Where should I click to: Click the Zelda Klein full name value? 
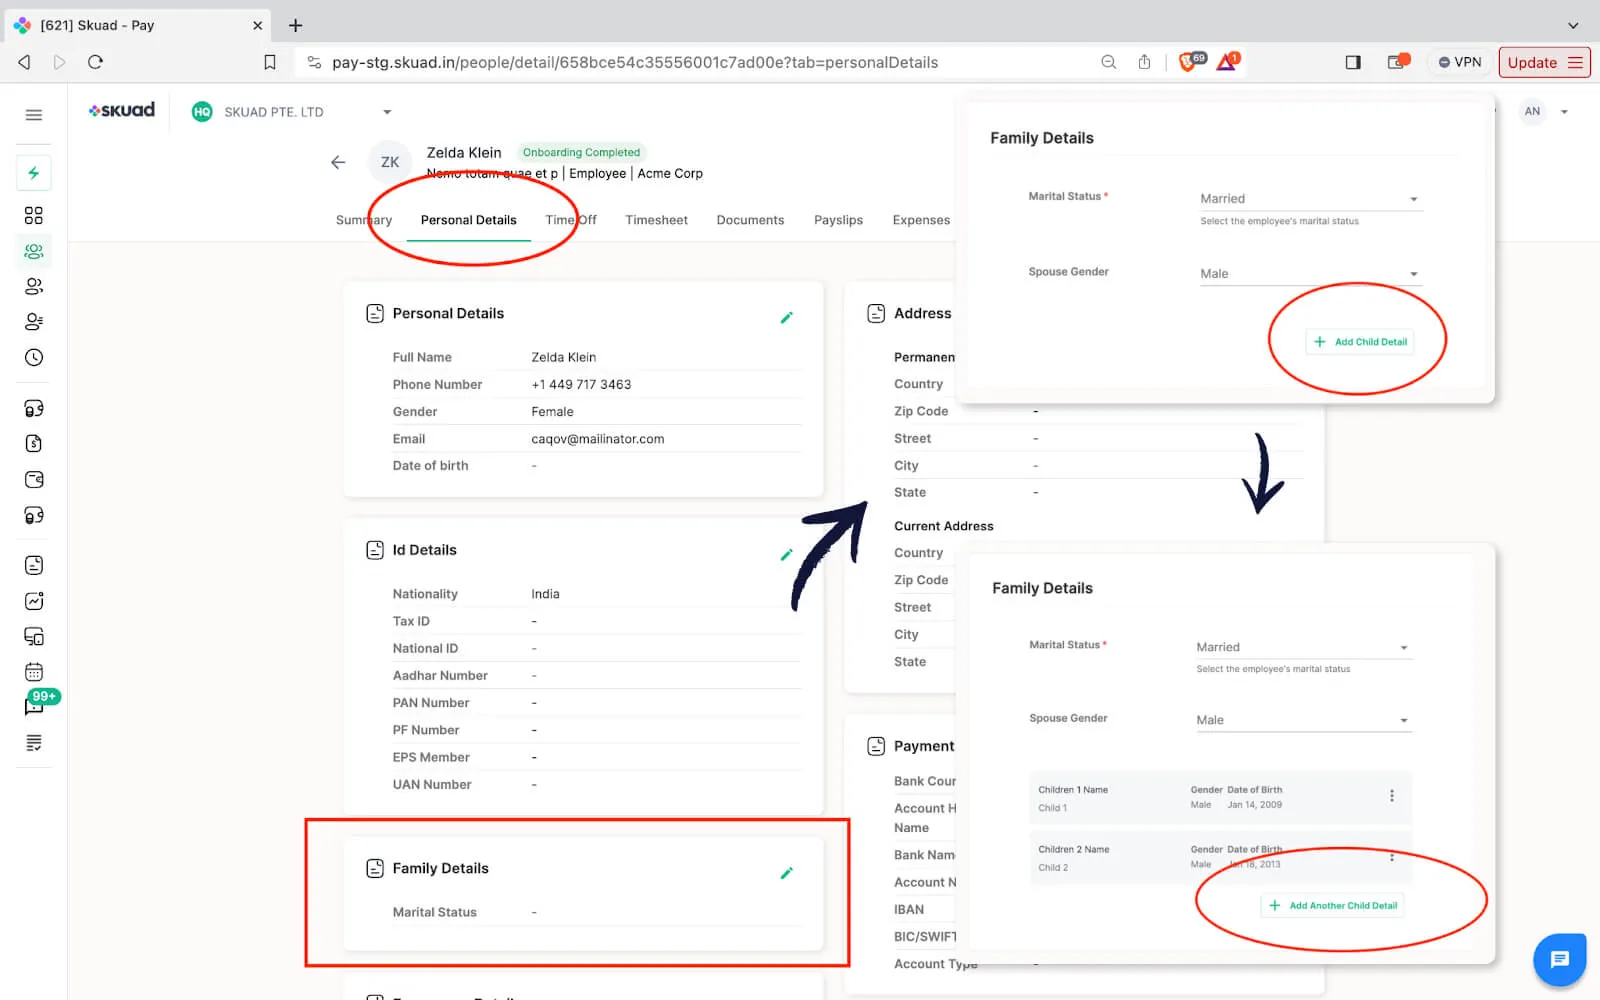point(564,357)
